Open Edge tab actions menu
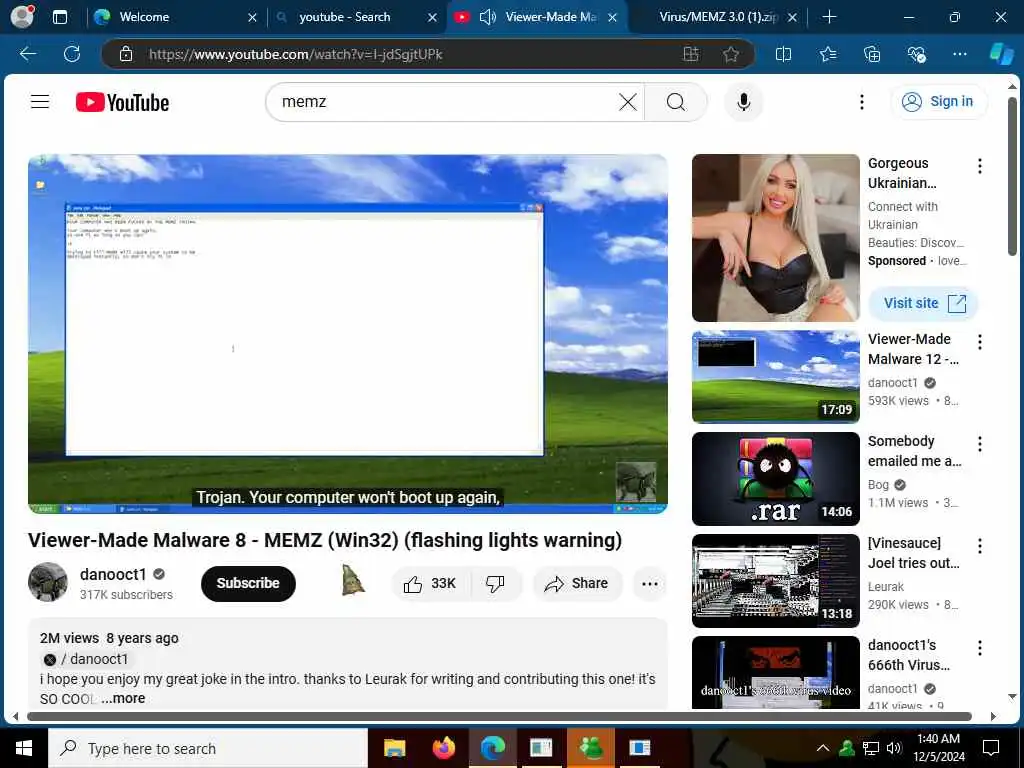 59,17
